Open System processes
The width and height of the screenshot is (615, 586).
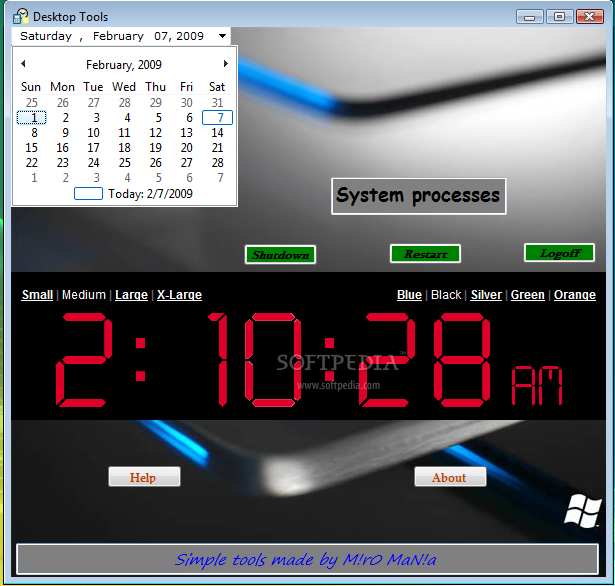tap(418, 196)
